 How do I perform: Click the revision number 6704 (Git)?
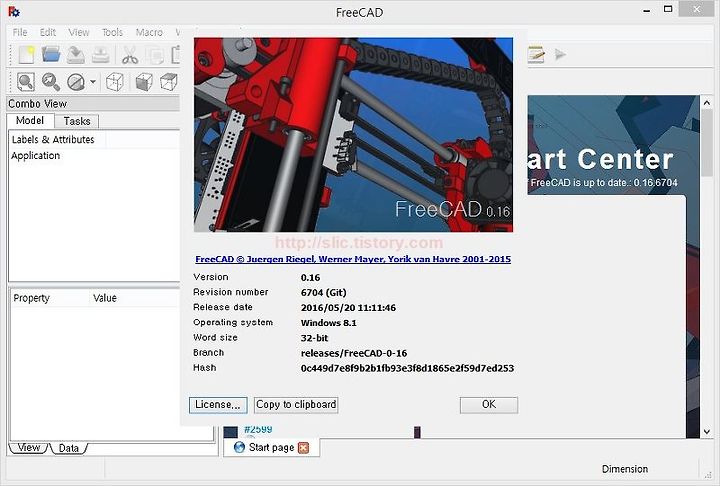323,293
